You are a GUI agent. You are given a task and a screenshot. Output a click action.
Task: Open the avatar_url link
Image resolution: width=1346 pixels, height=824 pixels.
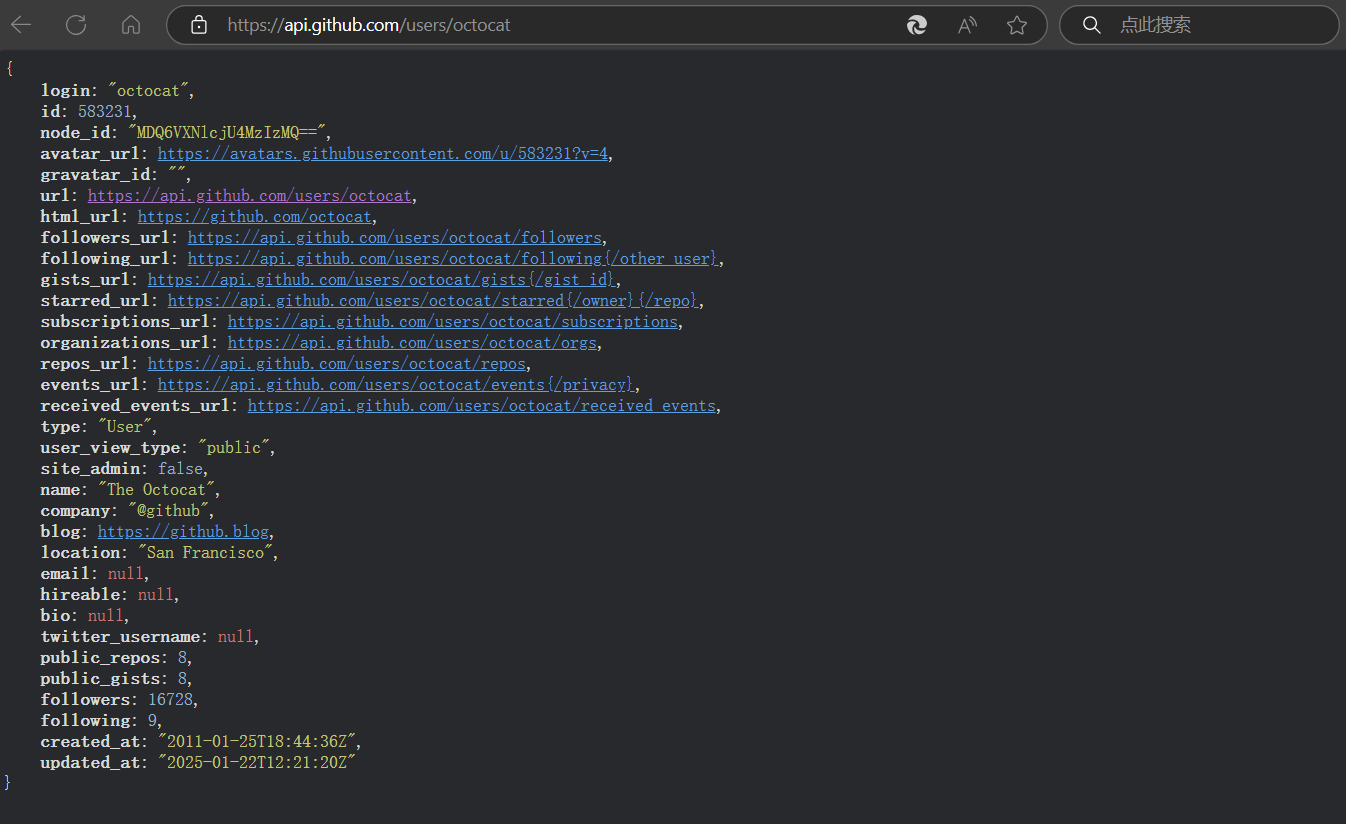tap(383, 153)
